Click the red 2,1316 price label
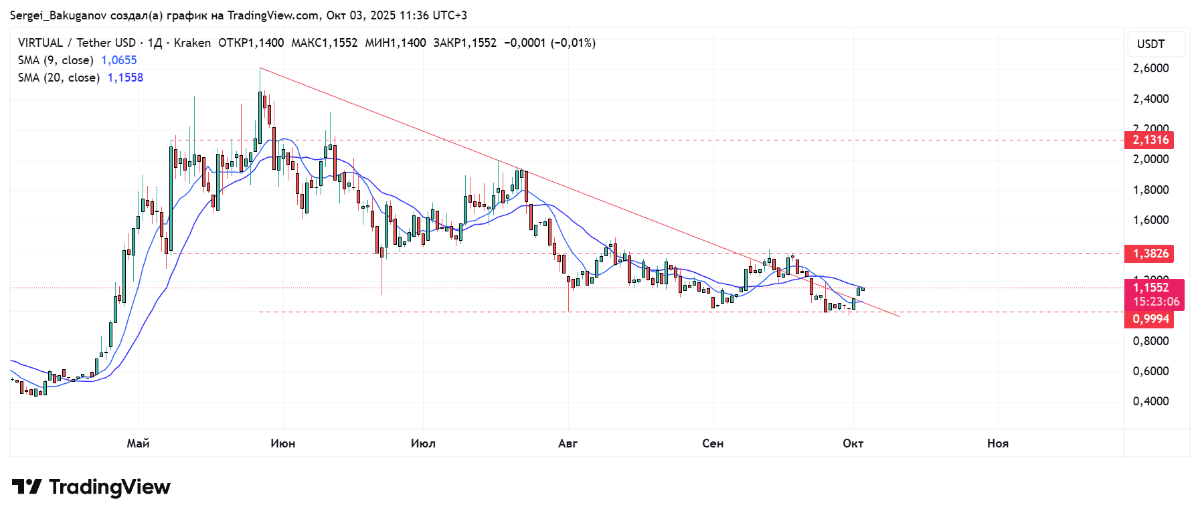 [x=1150, y=141]
